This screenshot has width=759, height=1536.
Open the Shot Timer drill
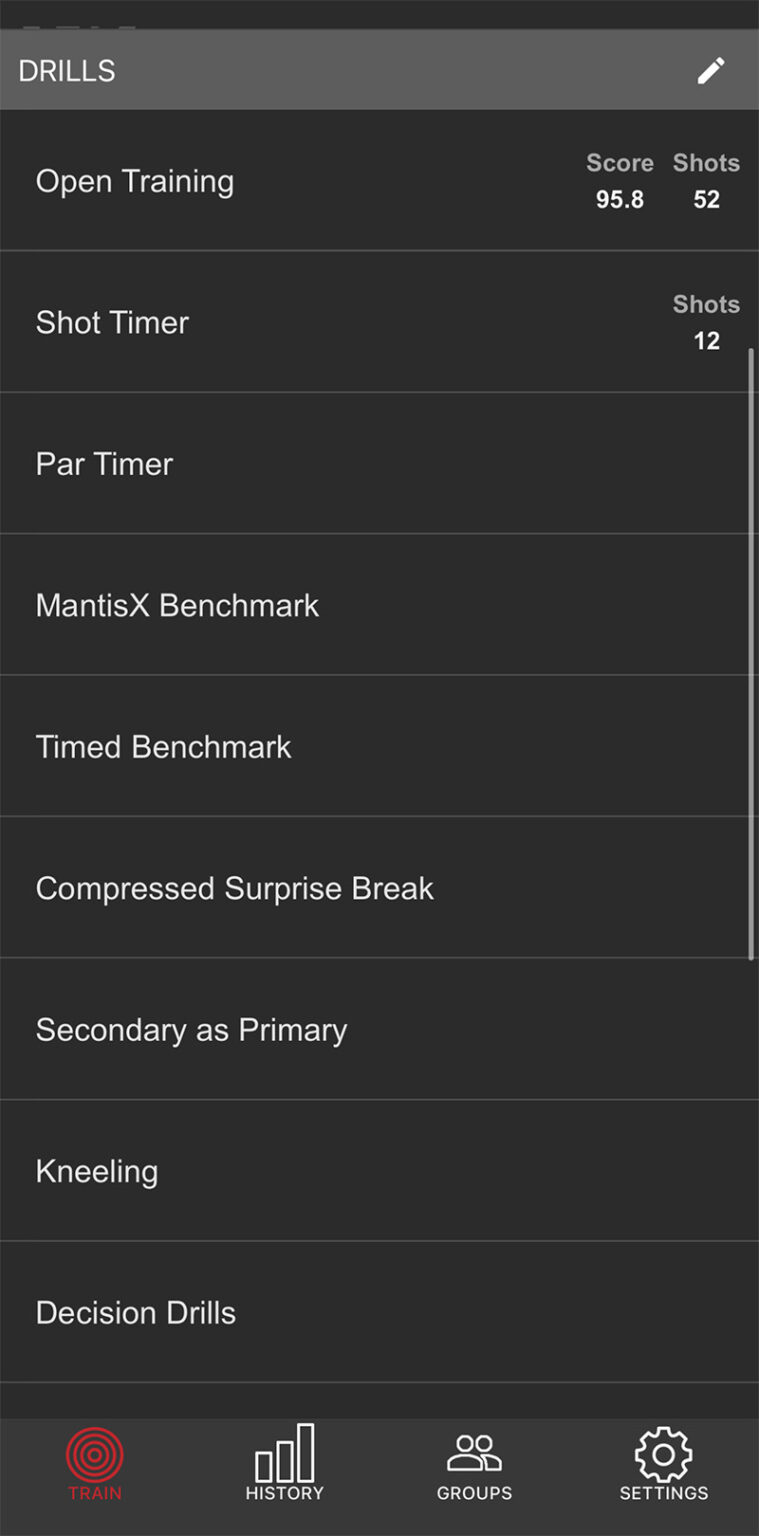(112, 322)
